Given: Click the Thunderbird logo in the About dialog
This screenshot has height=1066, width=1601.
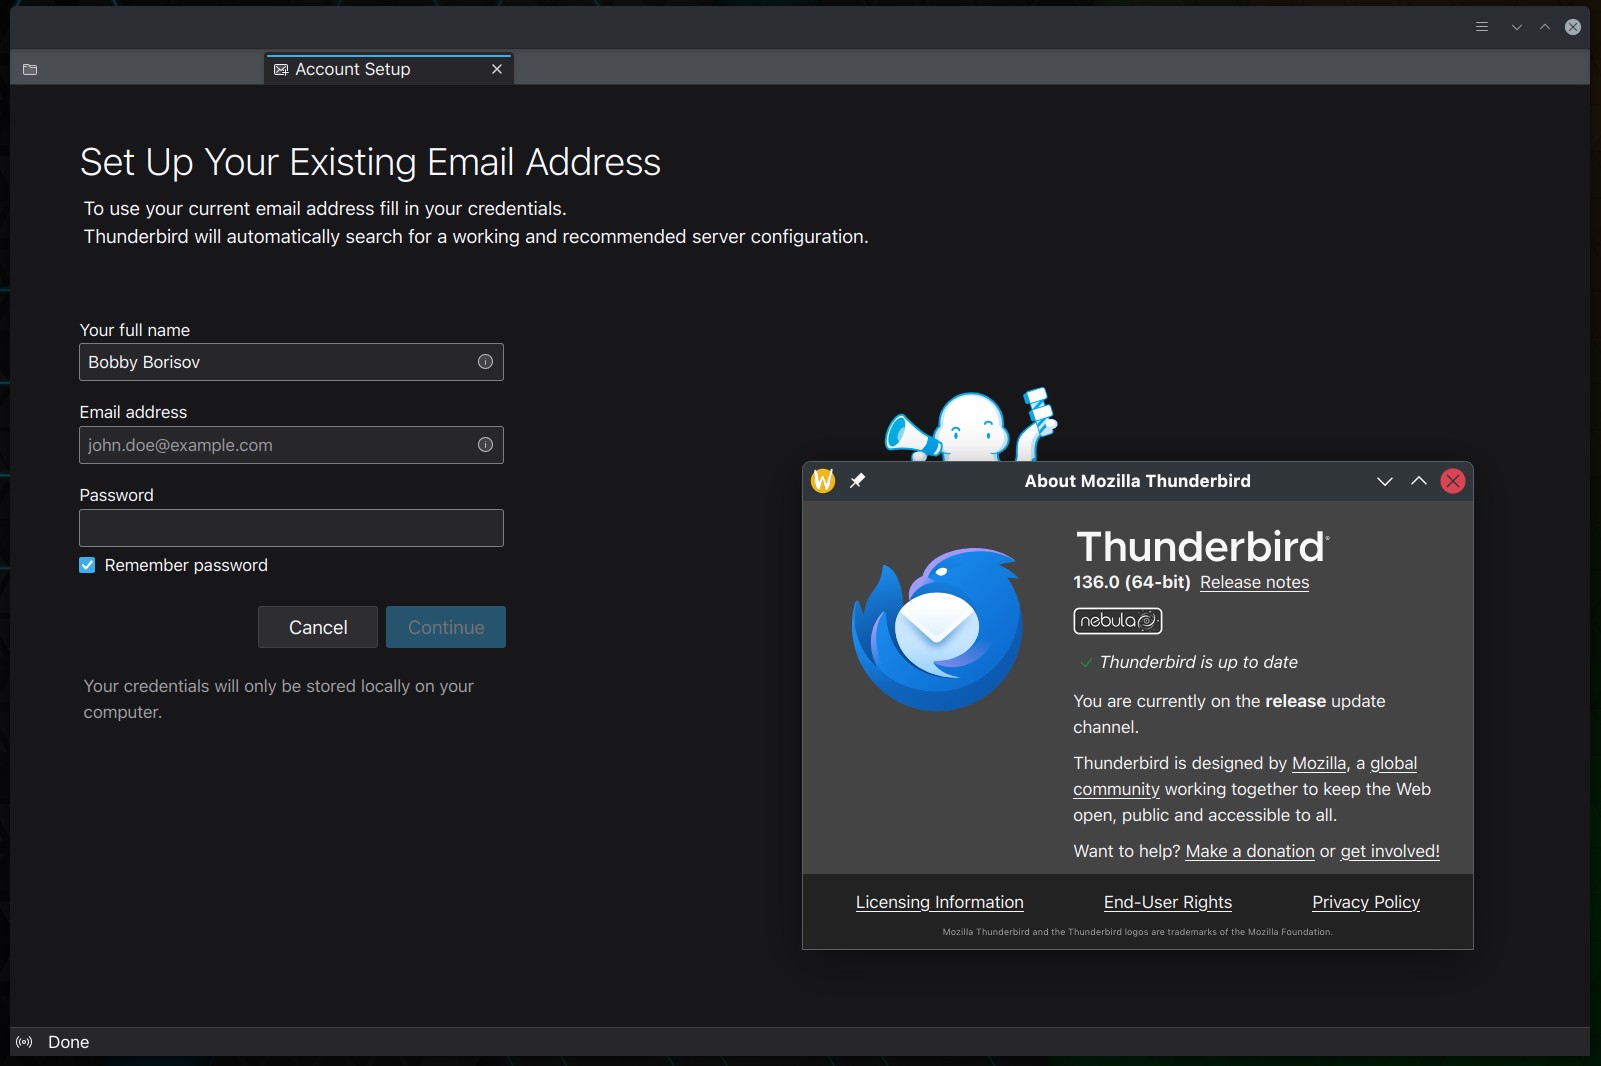Looking at the screenshot, I should [x=937, y=629].
